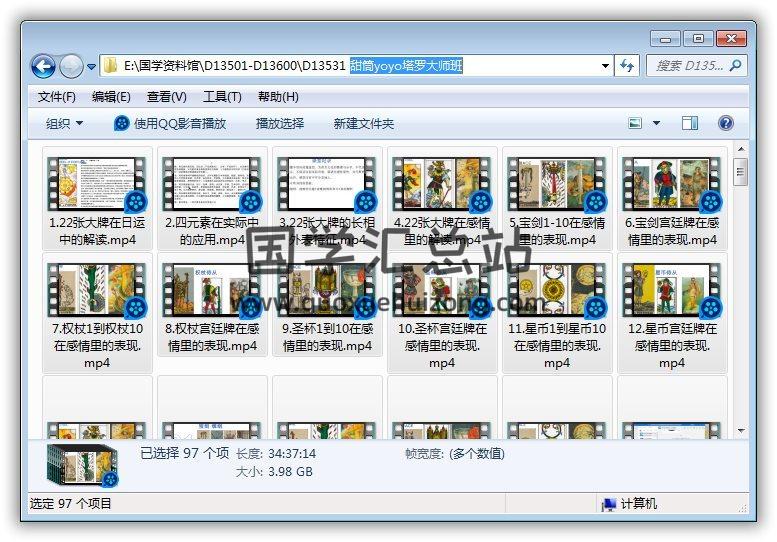Click 使用QQ影音播放 button
Screen dimensions: 777x542
pyautogui.click(x=170, y=123)
